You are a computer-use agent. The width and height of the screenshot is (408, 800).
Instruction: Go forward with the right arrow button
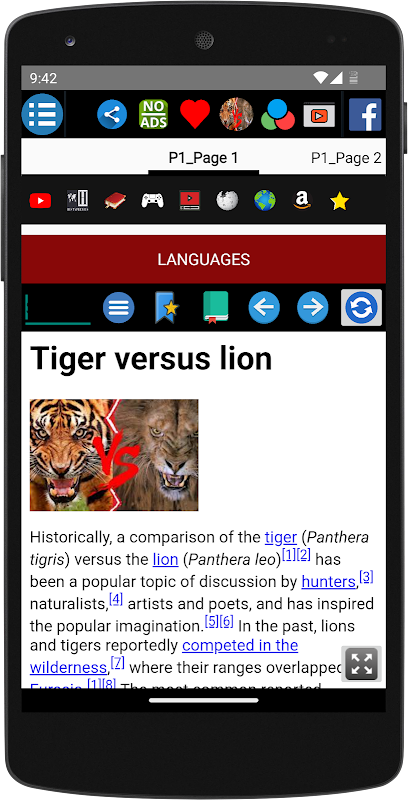point(313,308)
